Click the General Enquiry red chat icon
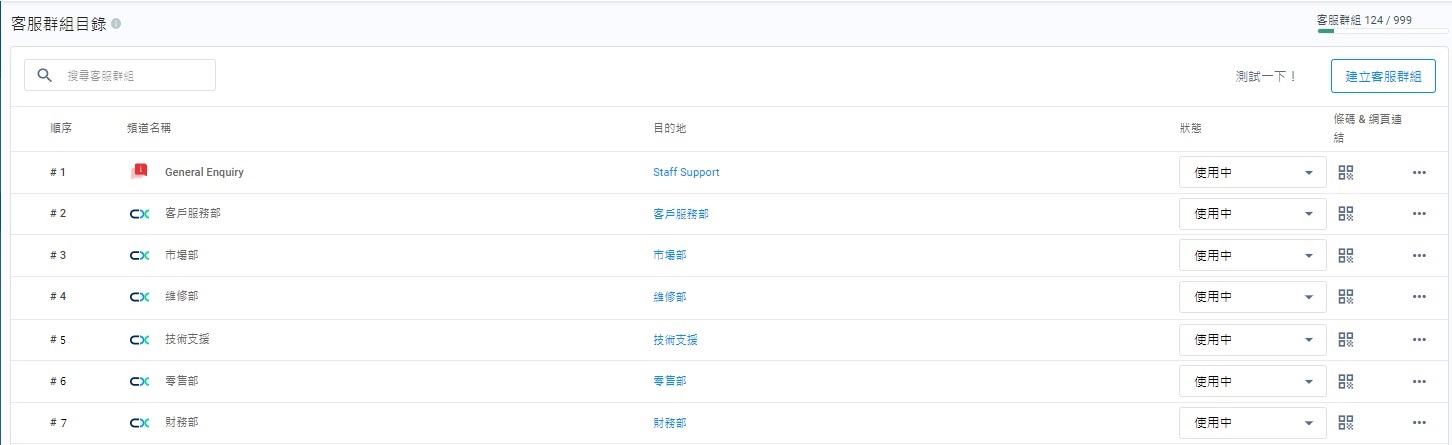This screenshot has width=1452, height=445. tap(139, 172)
